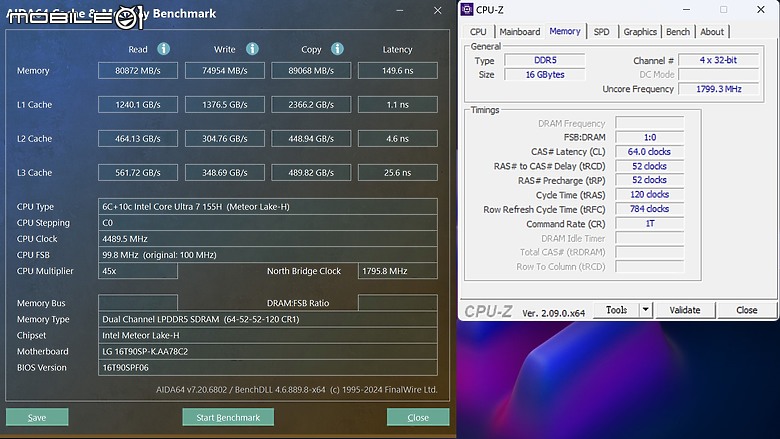Click the CPU FSB field 99.8 MHz

(268, 255)
